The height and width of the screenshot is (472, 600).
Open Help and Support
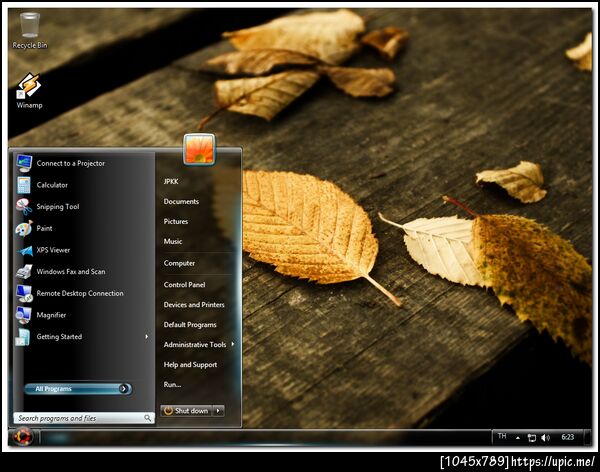click(190, 364)
